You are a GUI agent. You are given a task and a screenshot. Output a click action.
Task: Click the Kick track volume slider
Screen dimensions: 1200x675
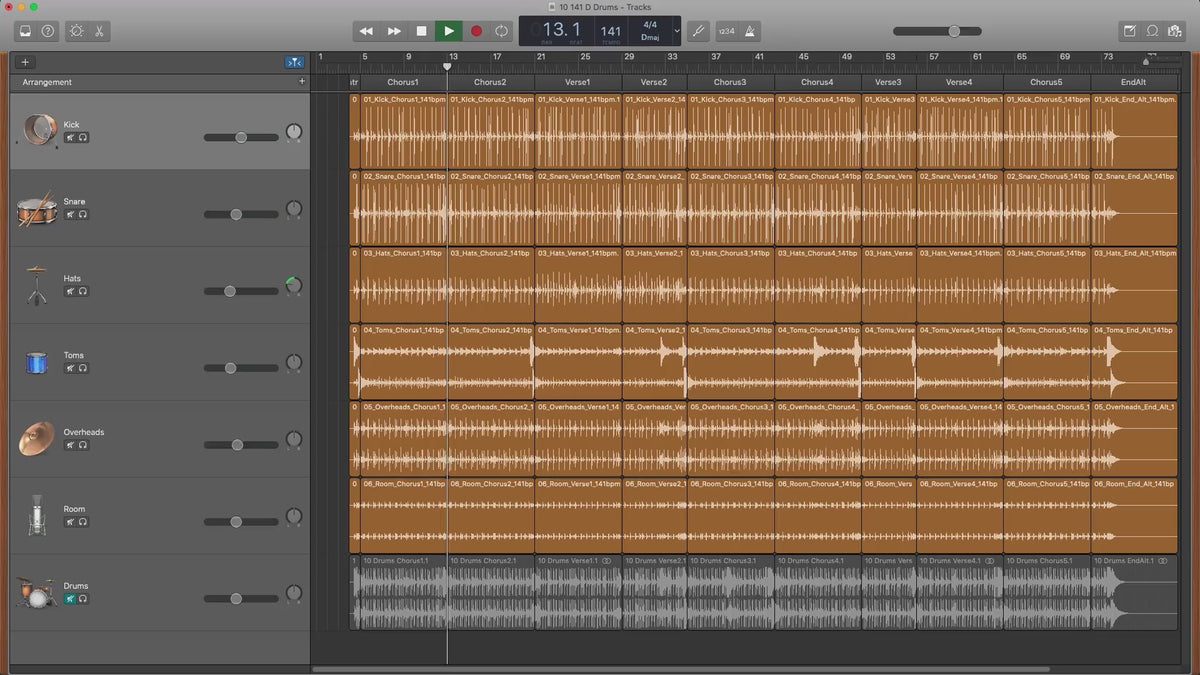click(x=241, y=137)
